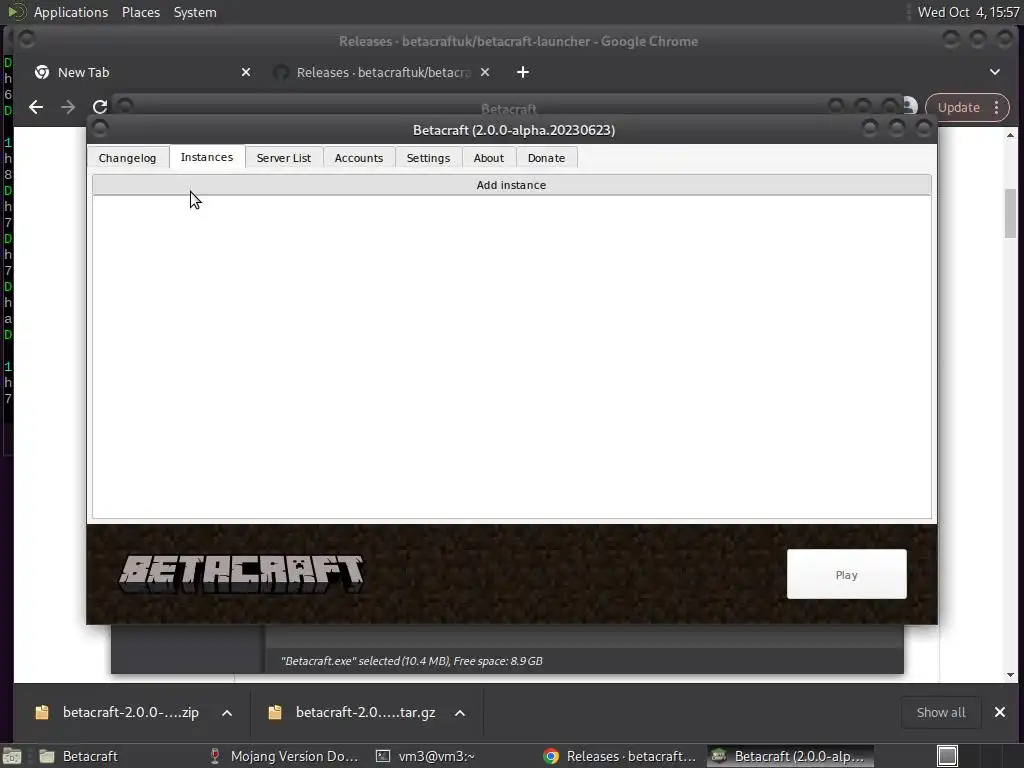The height and width of the screenshot is (768, 1024).
Task: Click the Add instance button
Action: (511, 185)
